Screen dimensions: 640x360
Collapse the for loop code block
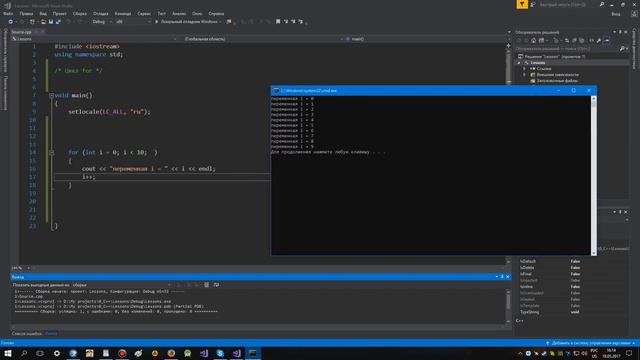(x=52, y=153)
